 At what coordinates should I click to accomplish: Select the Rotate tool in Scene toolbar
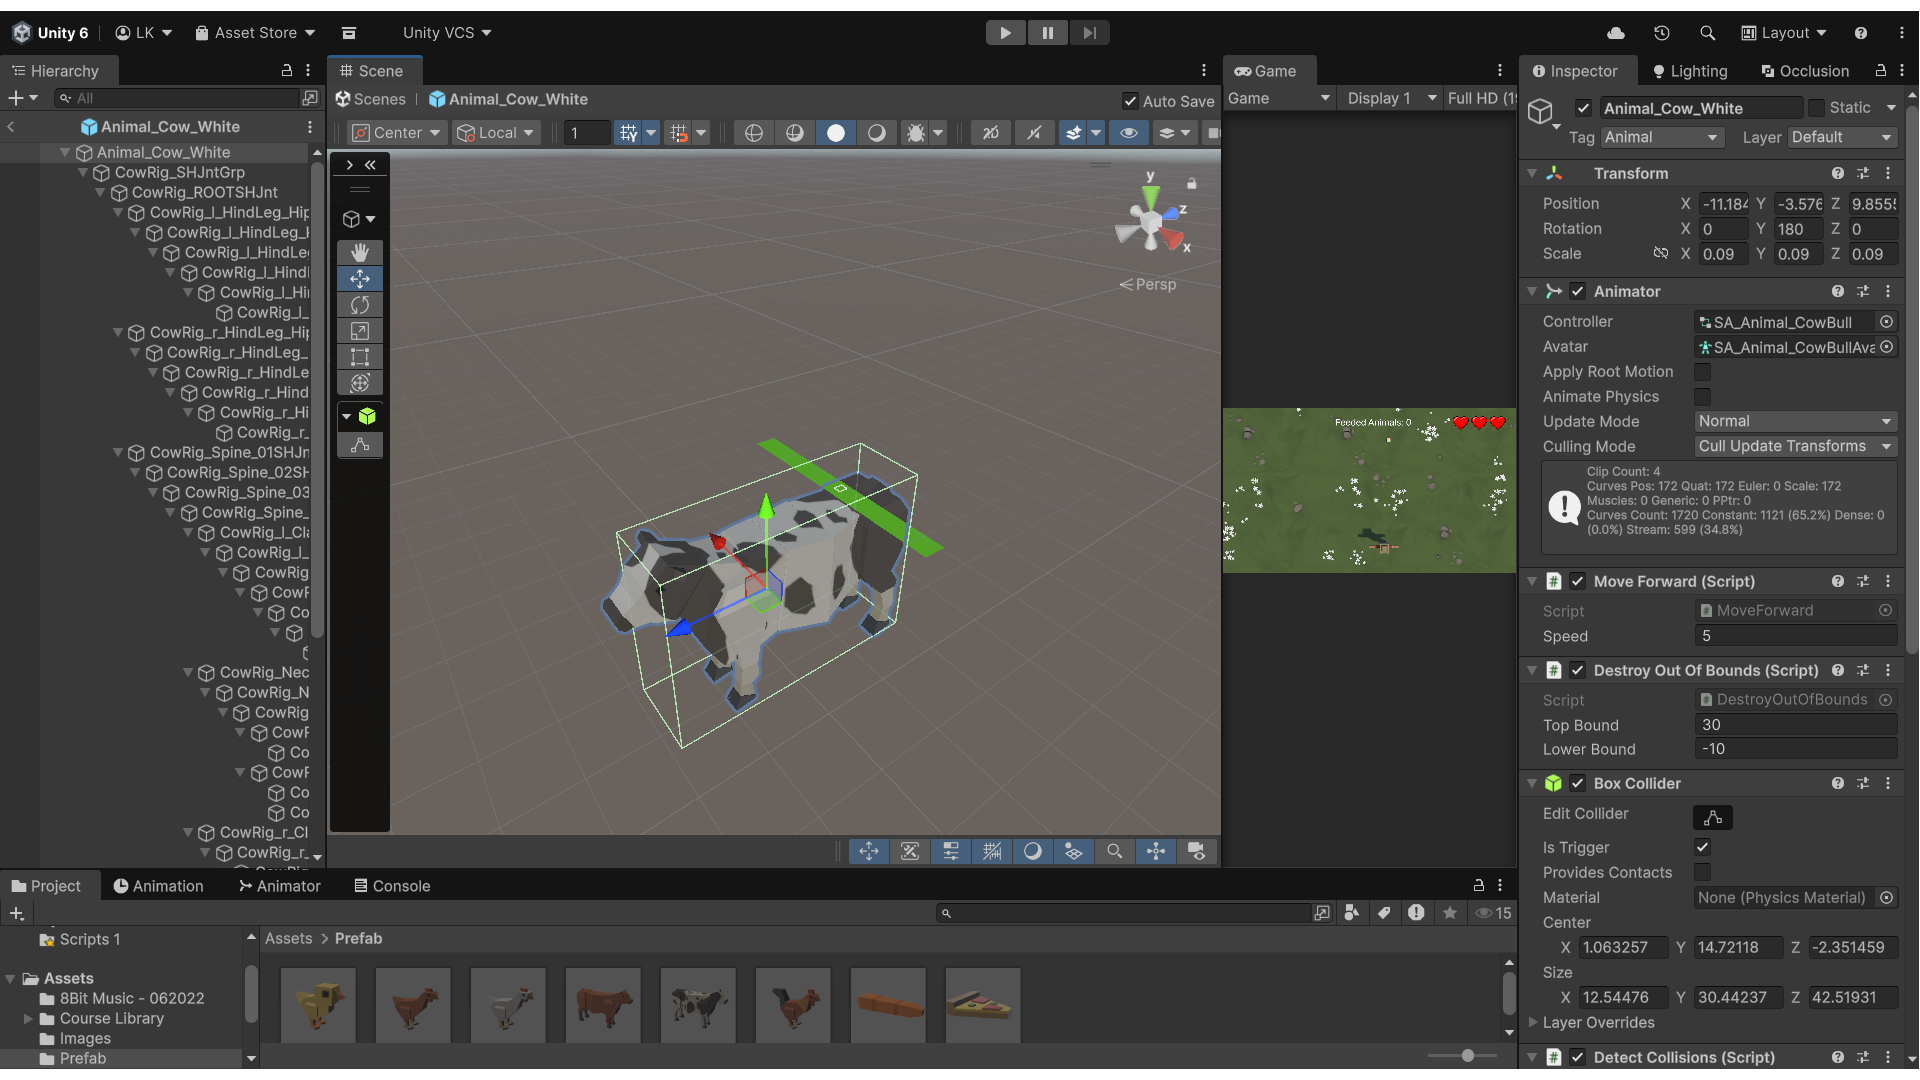[x=360, y=305]
